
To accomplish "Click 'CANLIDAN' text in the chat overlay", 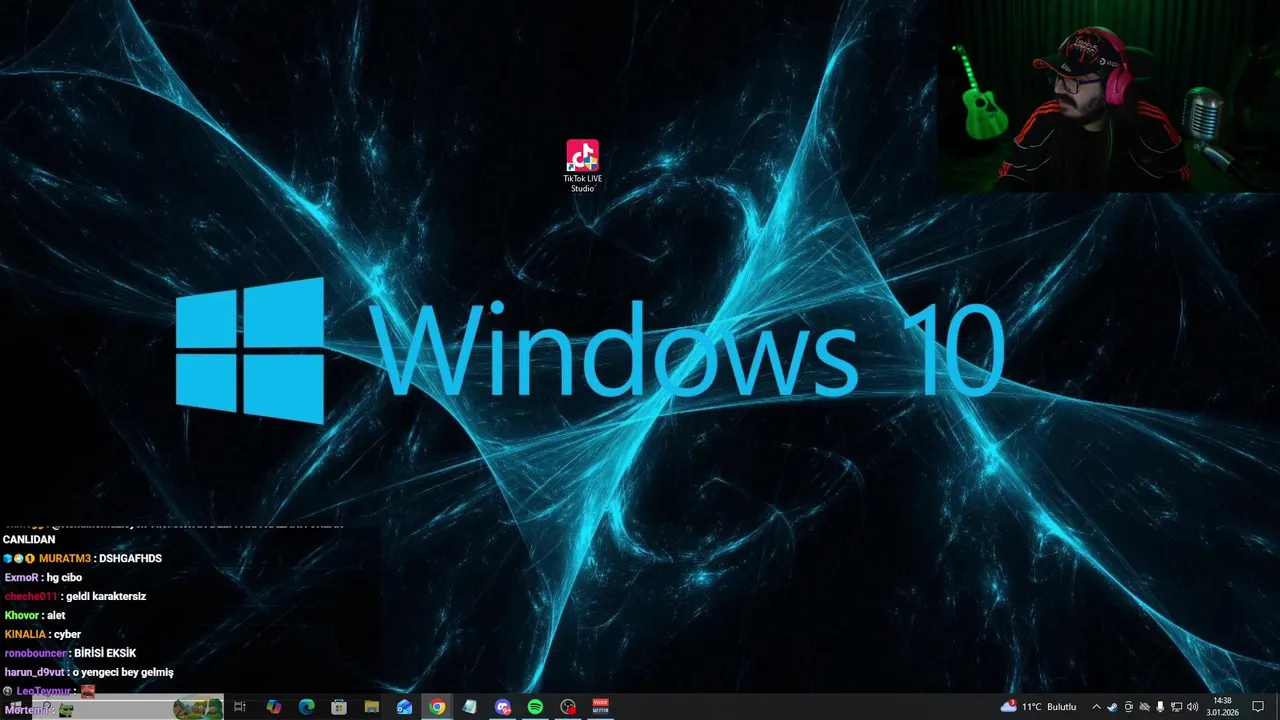I will (x=29, y=539).
